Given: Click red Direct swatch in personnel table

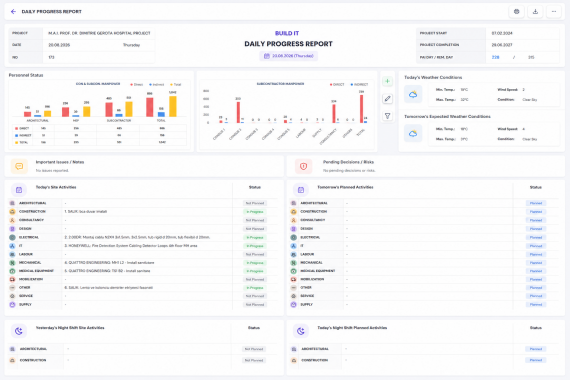Looking at the screenshot, I should tap(16, 128).
